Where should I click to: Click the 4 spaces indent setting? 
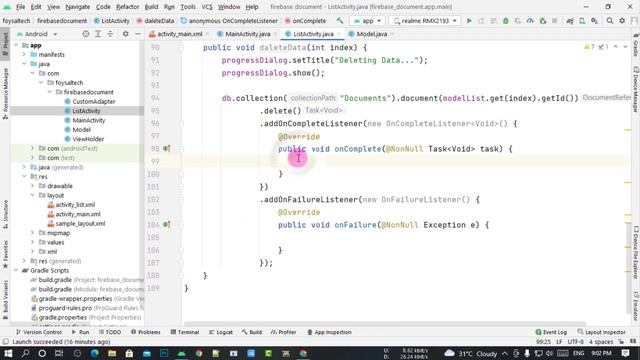(601, 342)
